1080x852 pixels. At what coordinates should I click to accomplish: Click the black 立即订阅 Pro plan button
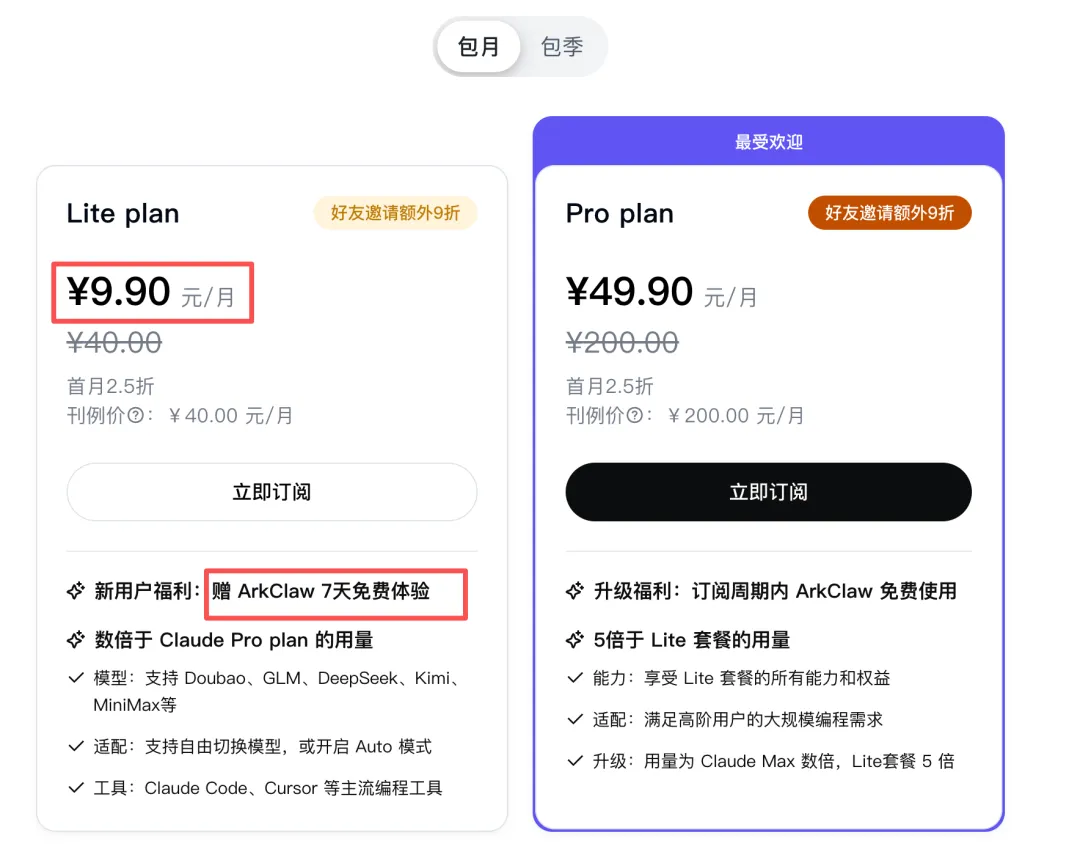[768, 492]
